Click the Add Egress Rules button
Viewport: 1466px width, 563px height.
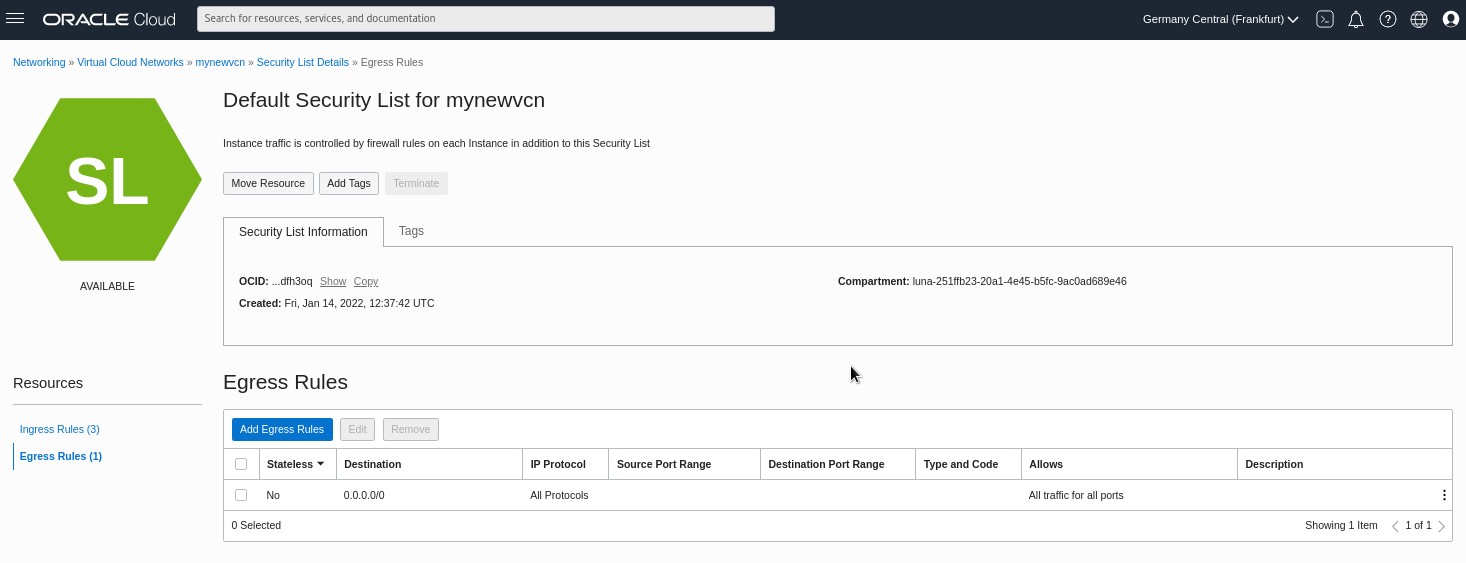282,429
